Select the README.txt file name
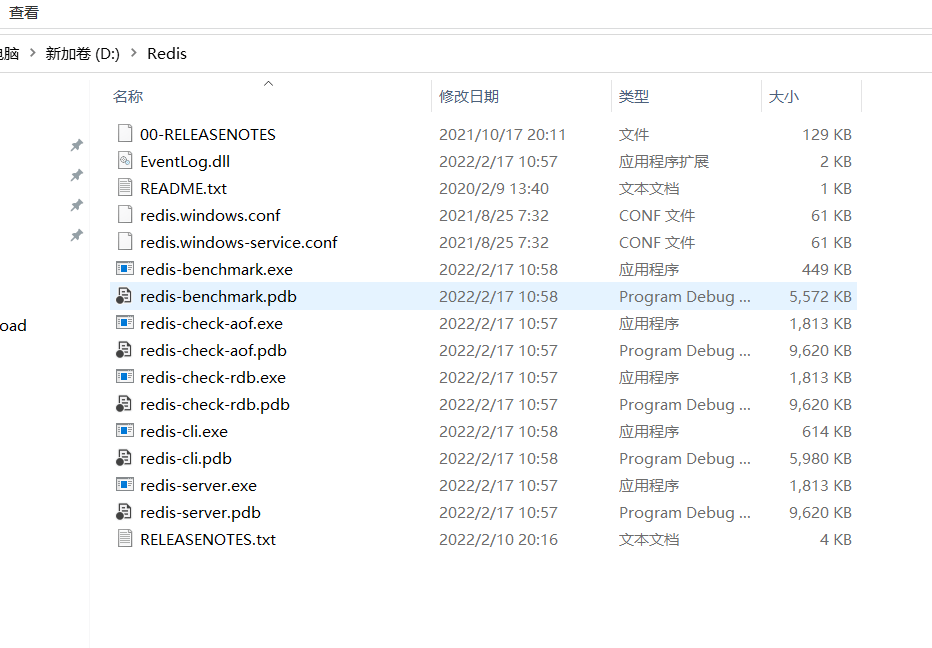Screen dimensions: 932x648 (184, 188)
